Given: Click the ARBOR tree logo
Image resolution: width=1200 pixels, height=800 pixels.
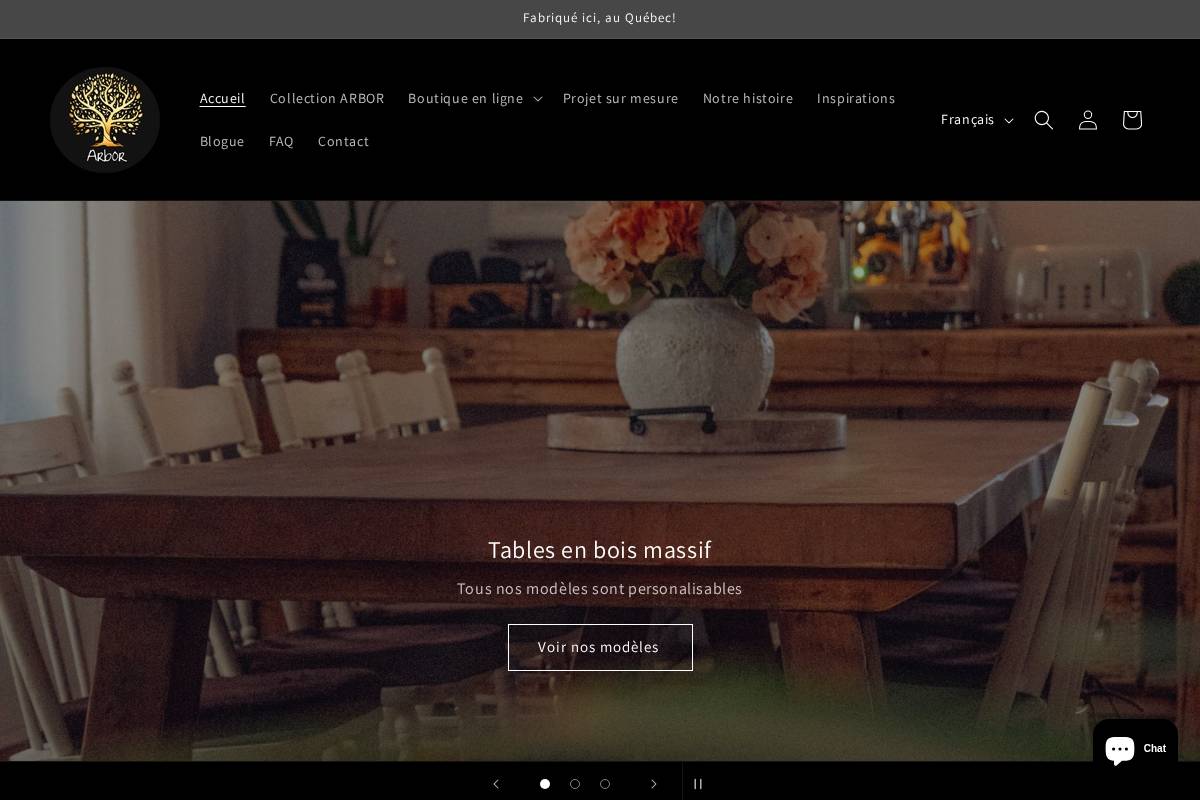Looking at the screenshot, I should click(x=105, y=119).
